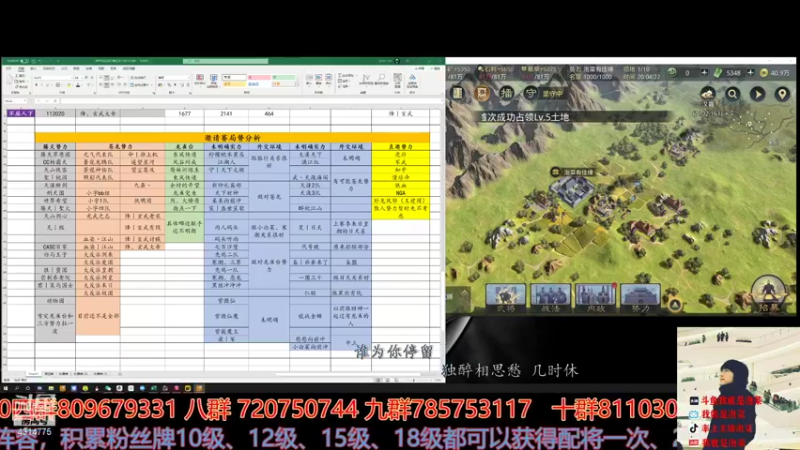Click the gold coin 40.9万 icon
The width and height of the screenshot is (800, 450).
[x=764, y=73]
